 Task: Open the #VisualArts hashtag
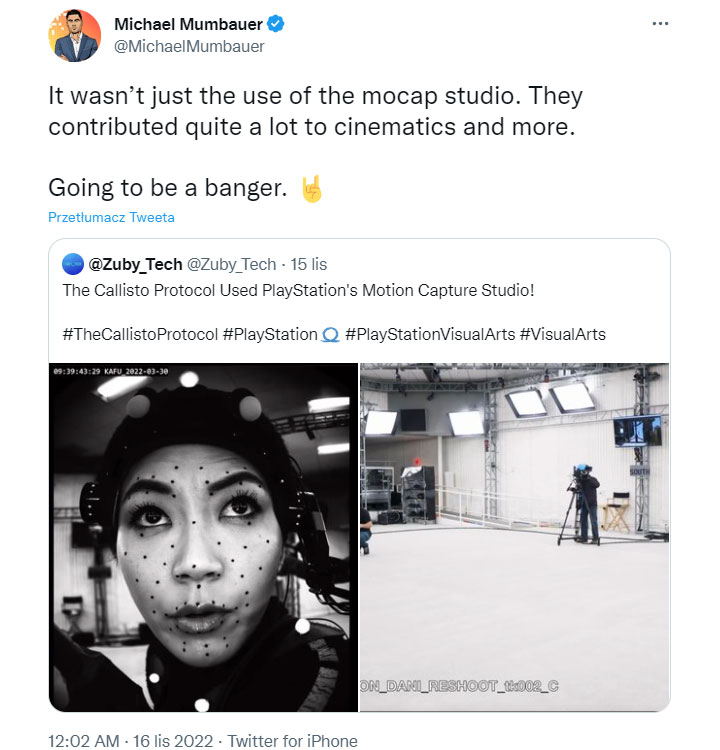[x=563, y=334]
